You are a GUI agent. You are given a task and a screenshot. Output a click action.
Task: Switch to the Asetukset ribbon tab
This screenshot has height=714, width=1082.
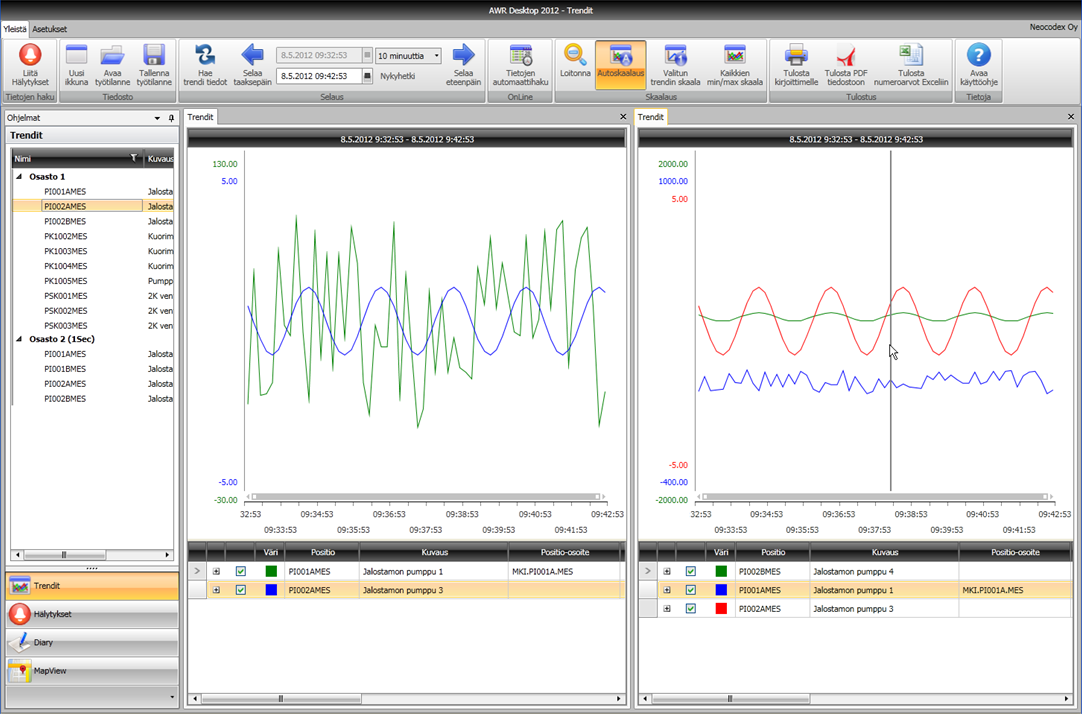[x=49, y=29]
